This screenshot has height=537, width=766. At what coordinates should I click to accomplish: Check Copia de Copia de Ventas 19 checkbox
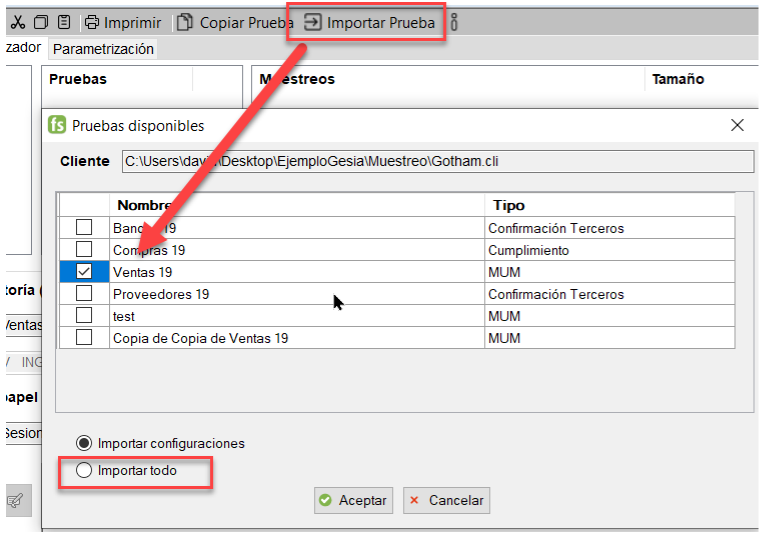click(x=84, y=337)
